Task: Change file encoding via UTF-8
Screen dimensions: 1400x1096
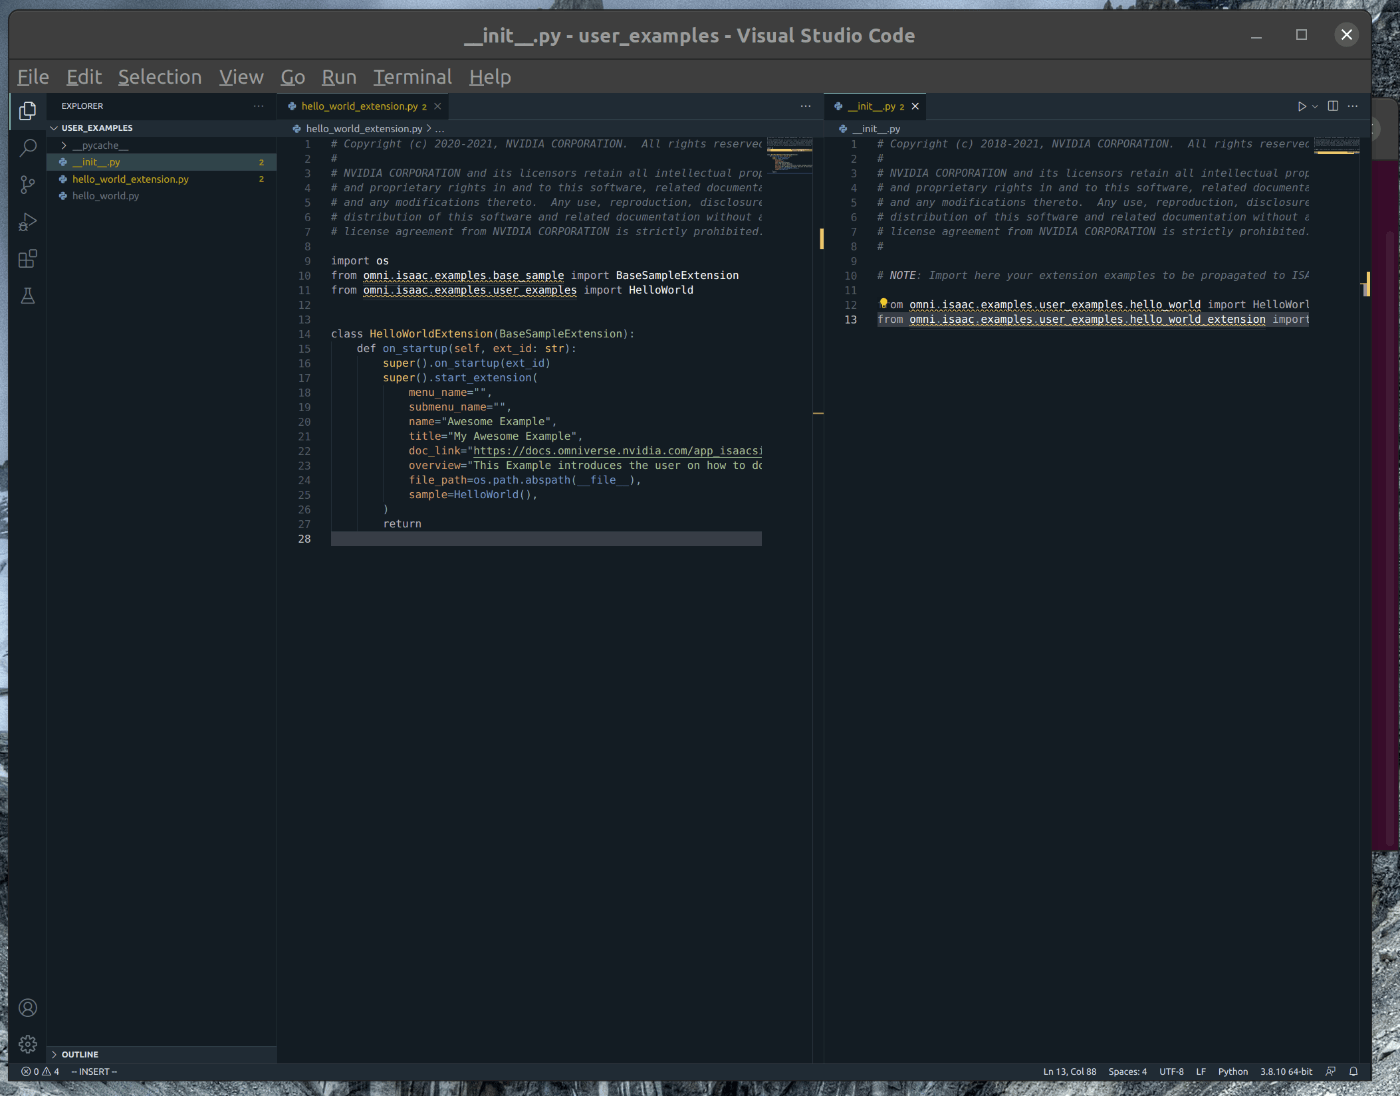Action: [x=1172, y=1072]
